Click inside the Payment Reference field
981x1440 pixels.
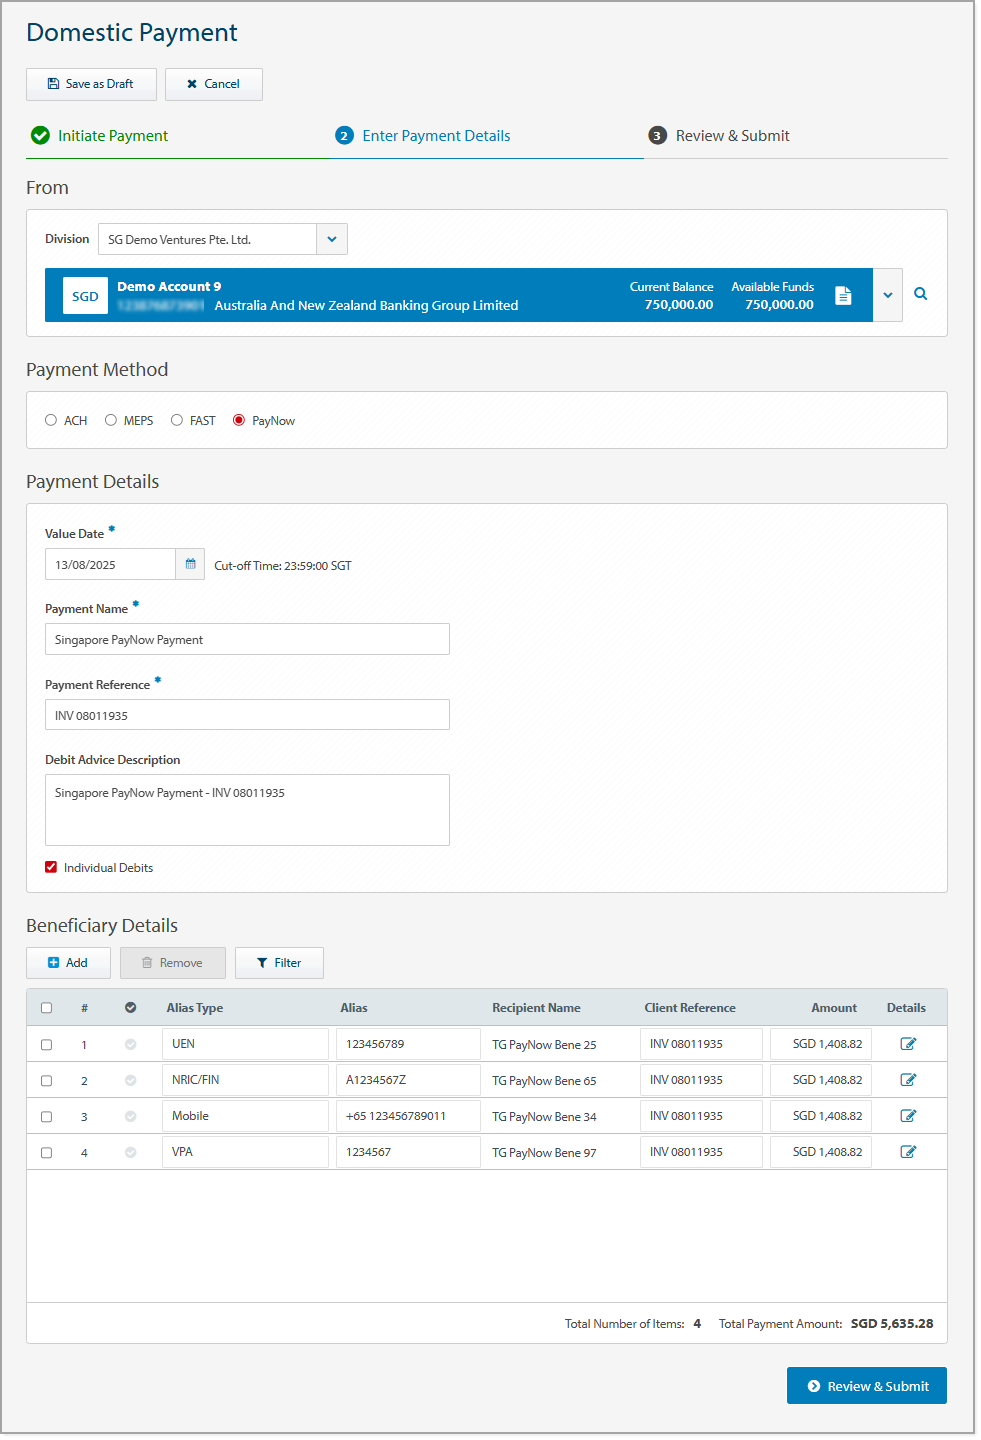246,714
